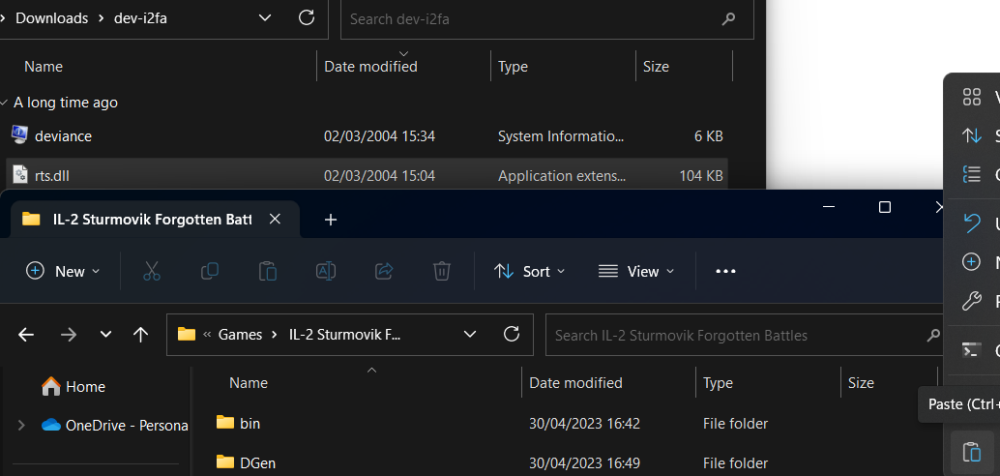The width and height of the screenshot is (1000, 476).
Task: Click the Share icon in toolbar
Action: (383, 271)
